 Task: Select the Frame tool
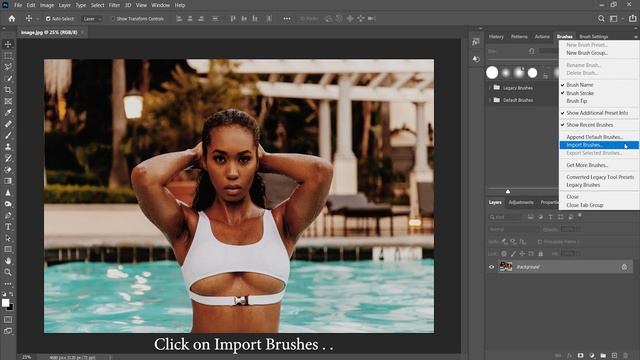[8, 101]
